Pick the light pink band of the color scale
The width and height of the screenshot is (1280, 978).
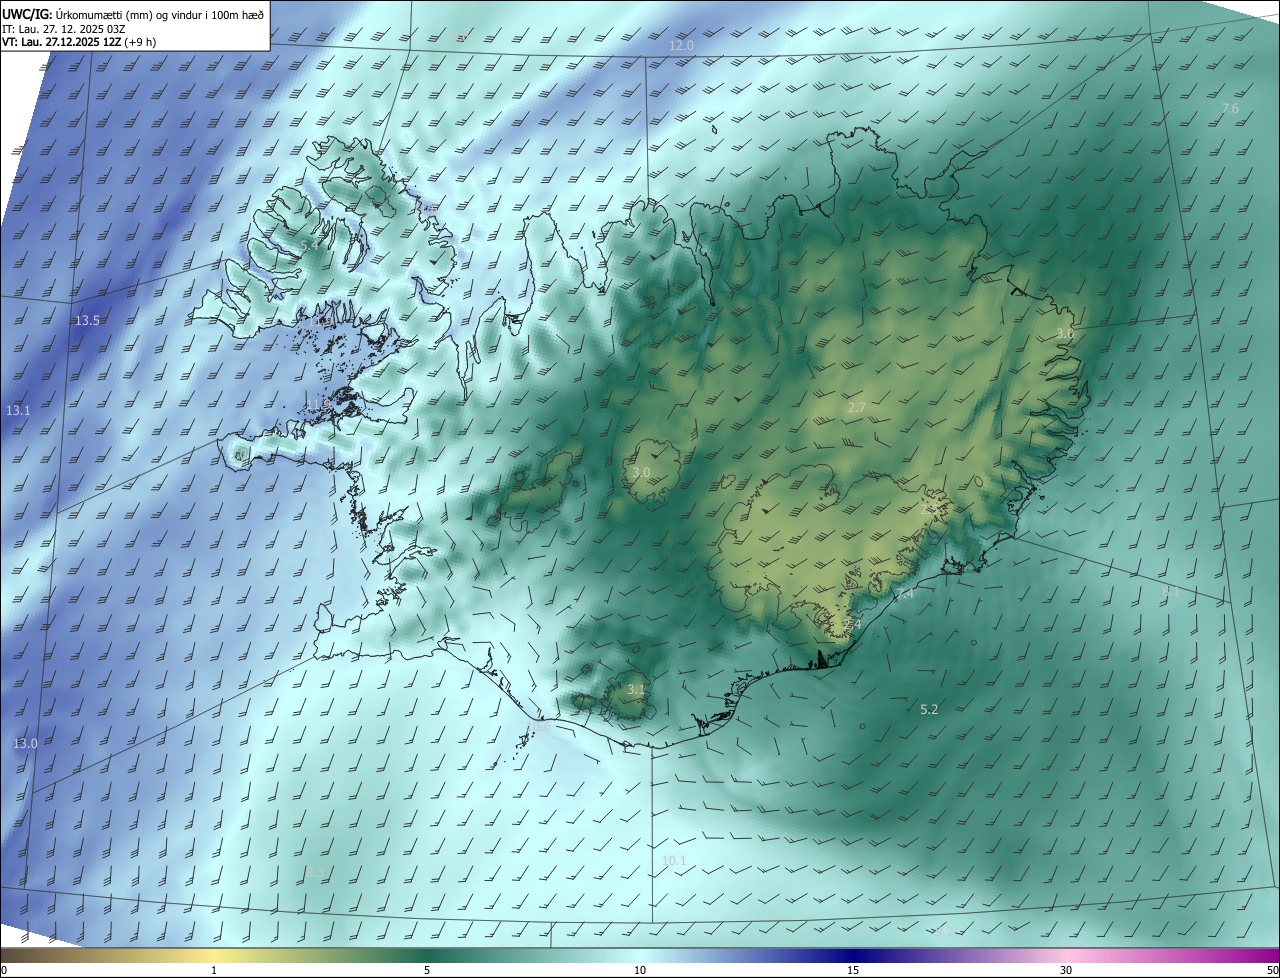point(1066,955)
